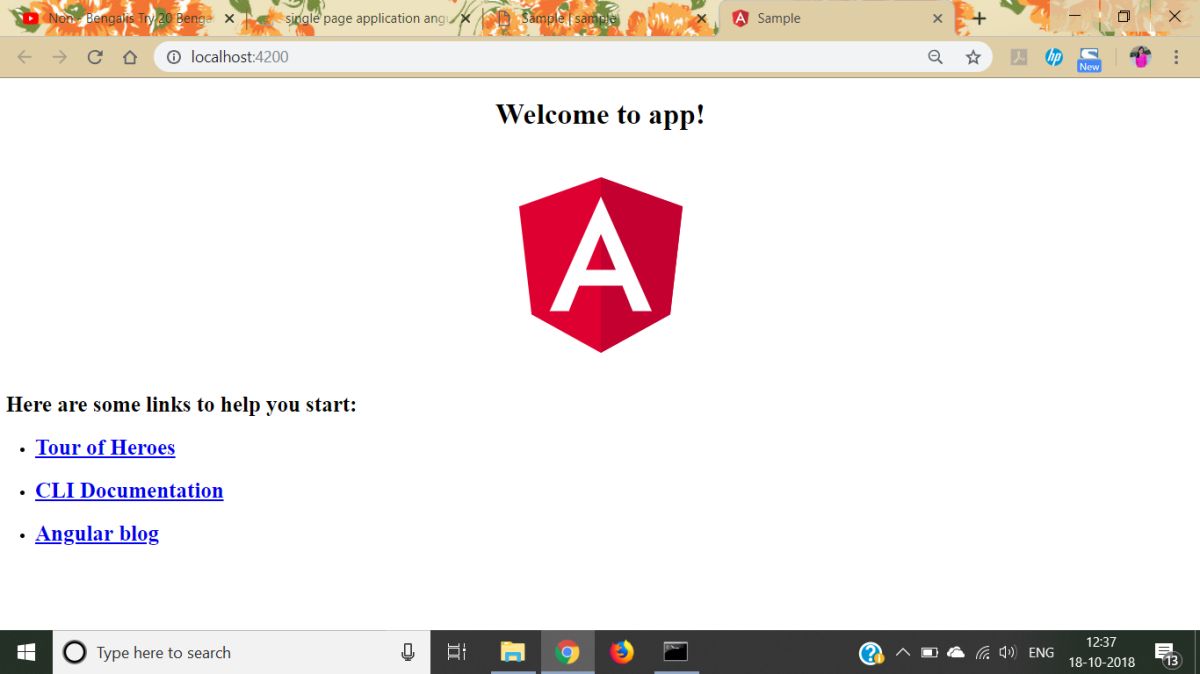This screenshot has height=674, width=1200.
Task: Close the Sample | sample tab
Action: [701, 18]
